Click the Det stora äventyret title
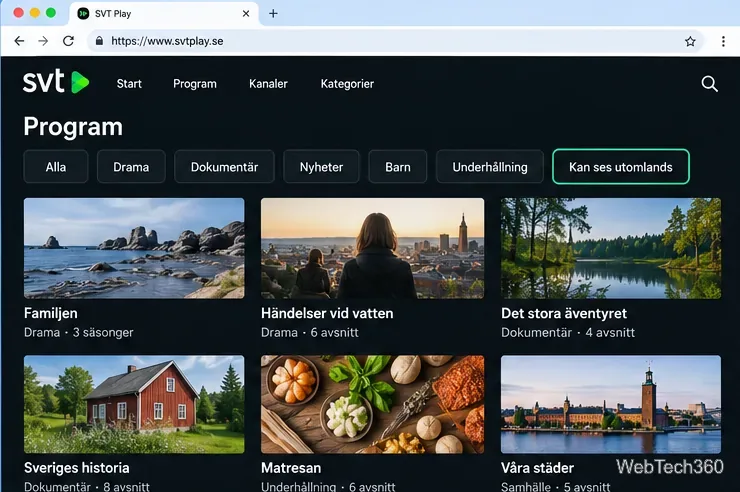740x492 pixels. (x=564, y=313)
